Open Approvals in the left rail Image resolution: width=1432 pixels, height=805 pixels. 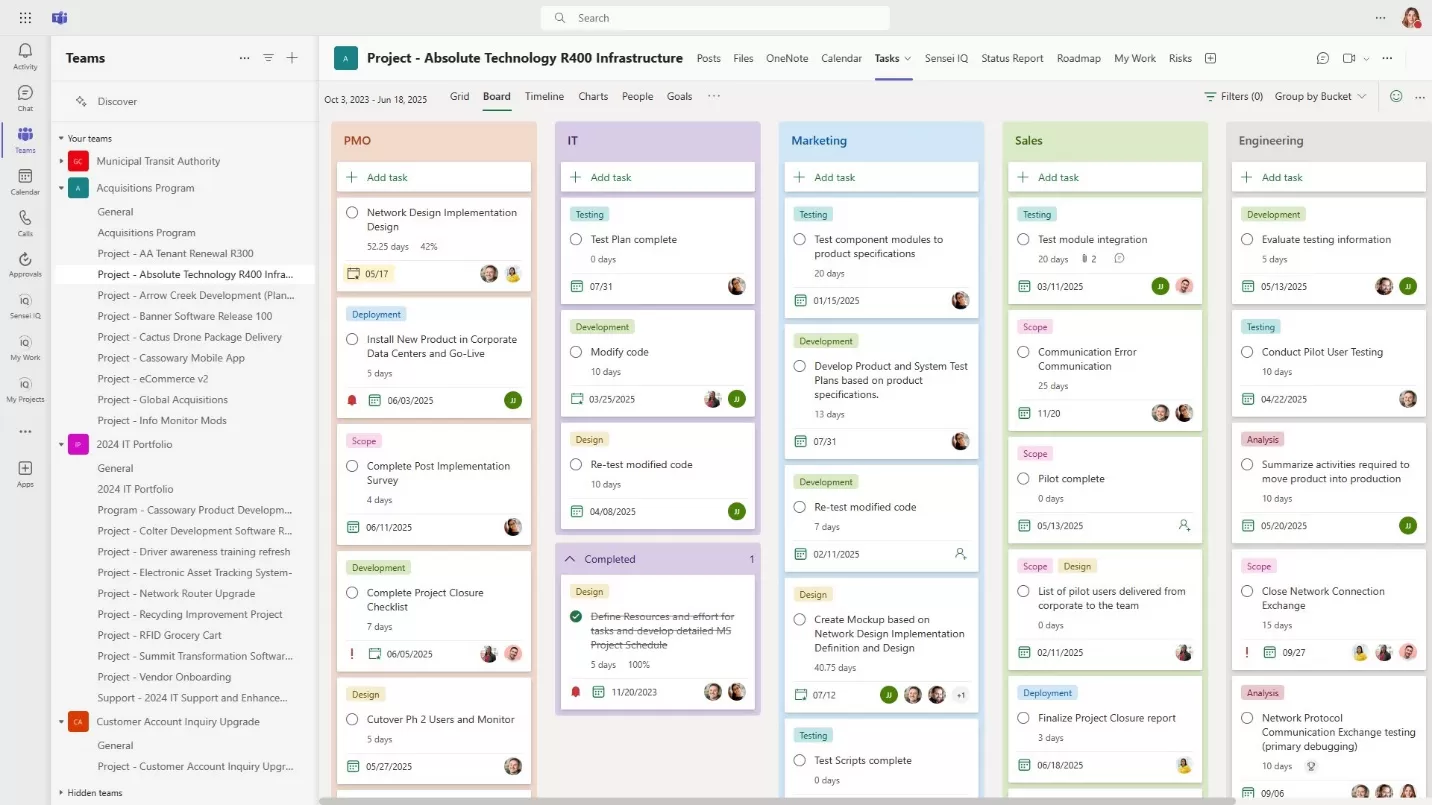click(x=25, y=264)
